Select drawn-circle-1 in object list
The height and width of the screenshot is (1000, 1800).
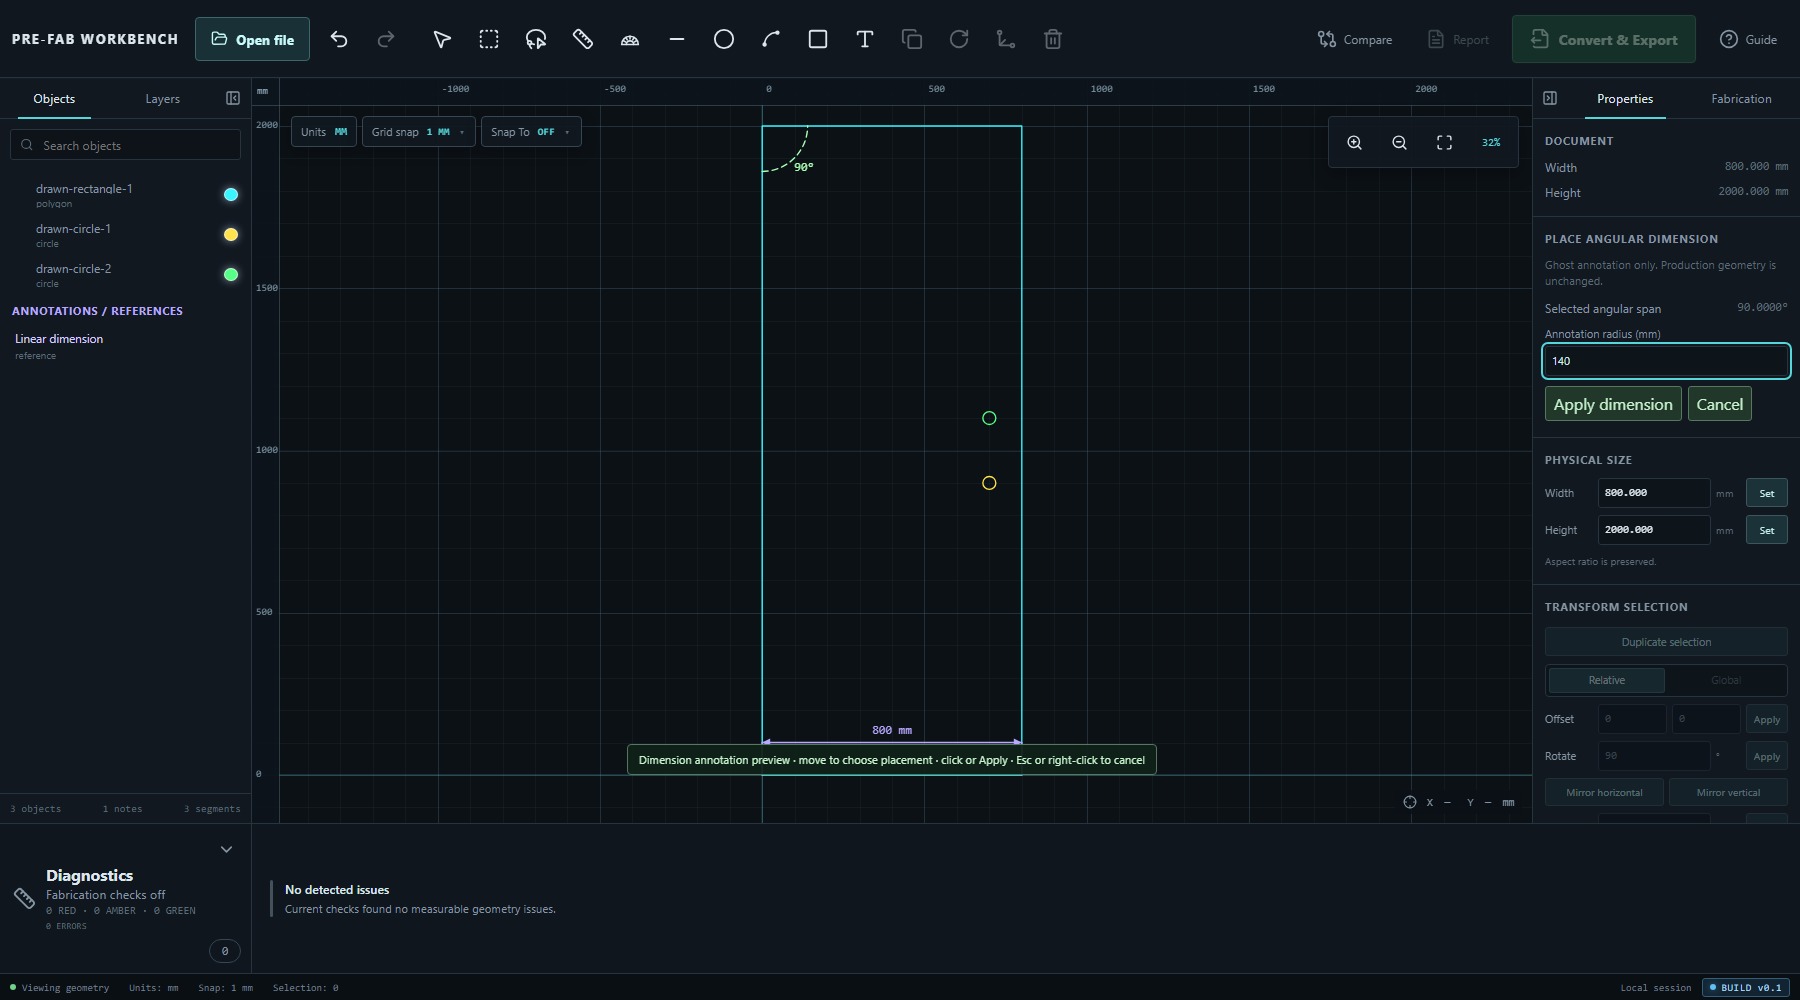click(x=125, y=235)
